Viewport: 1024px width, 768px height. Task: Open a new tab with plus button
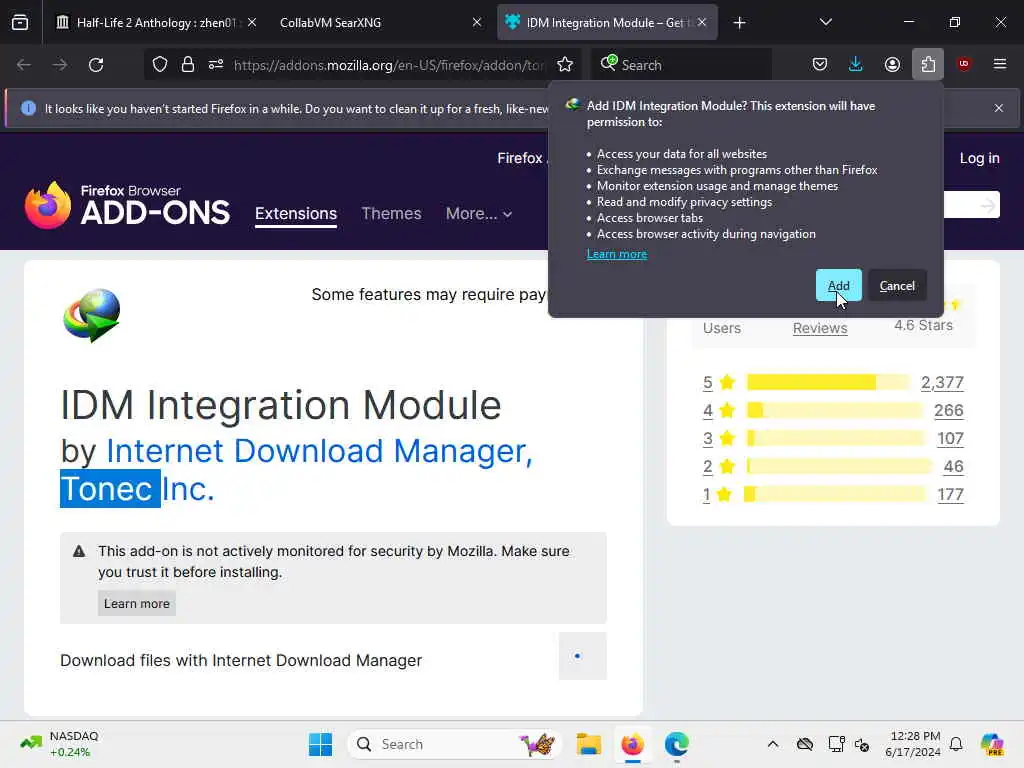[x=739, y=23]
